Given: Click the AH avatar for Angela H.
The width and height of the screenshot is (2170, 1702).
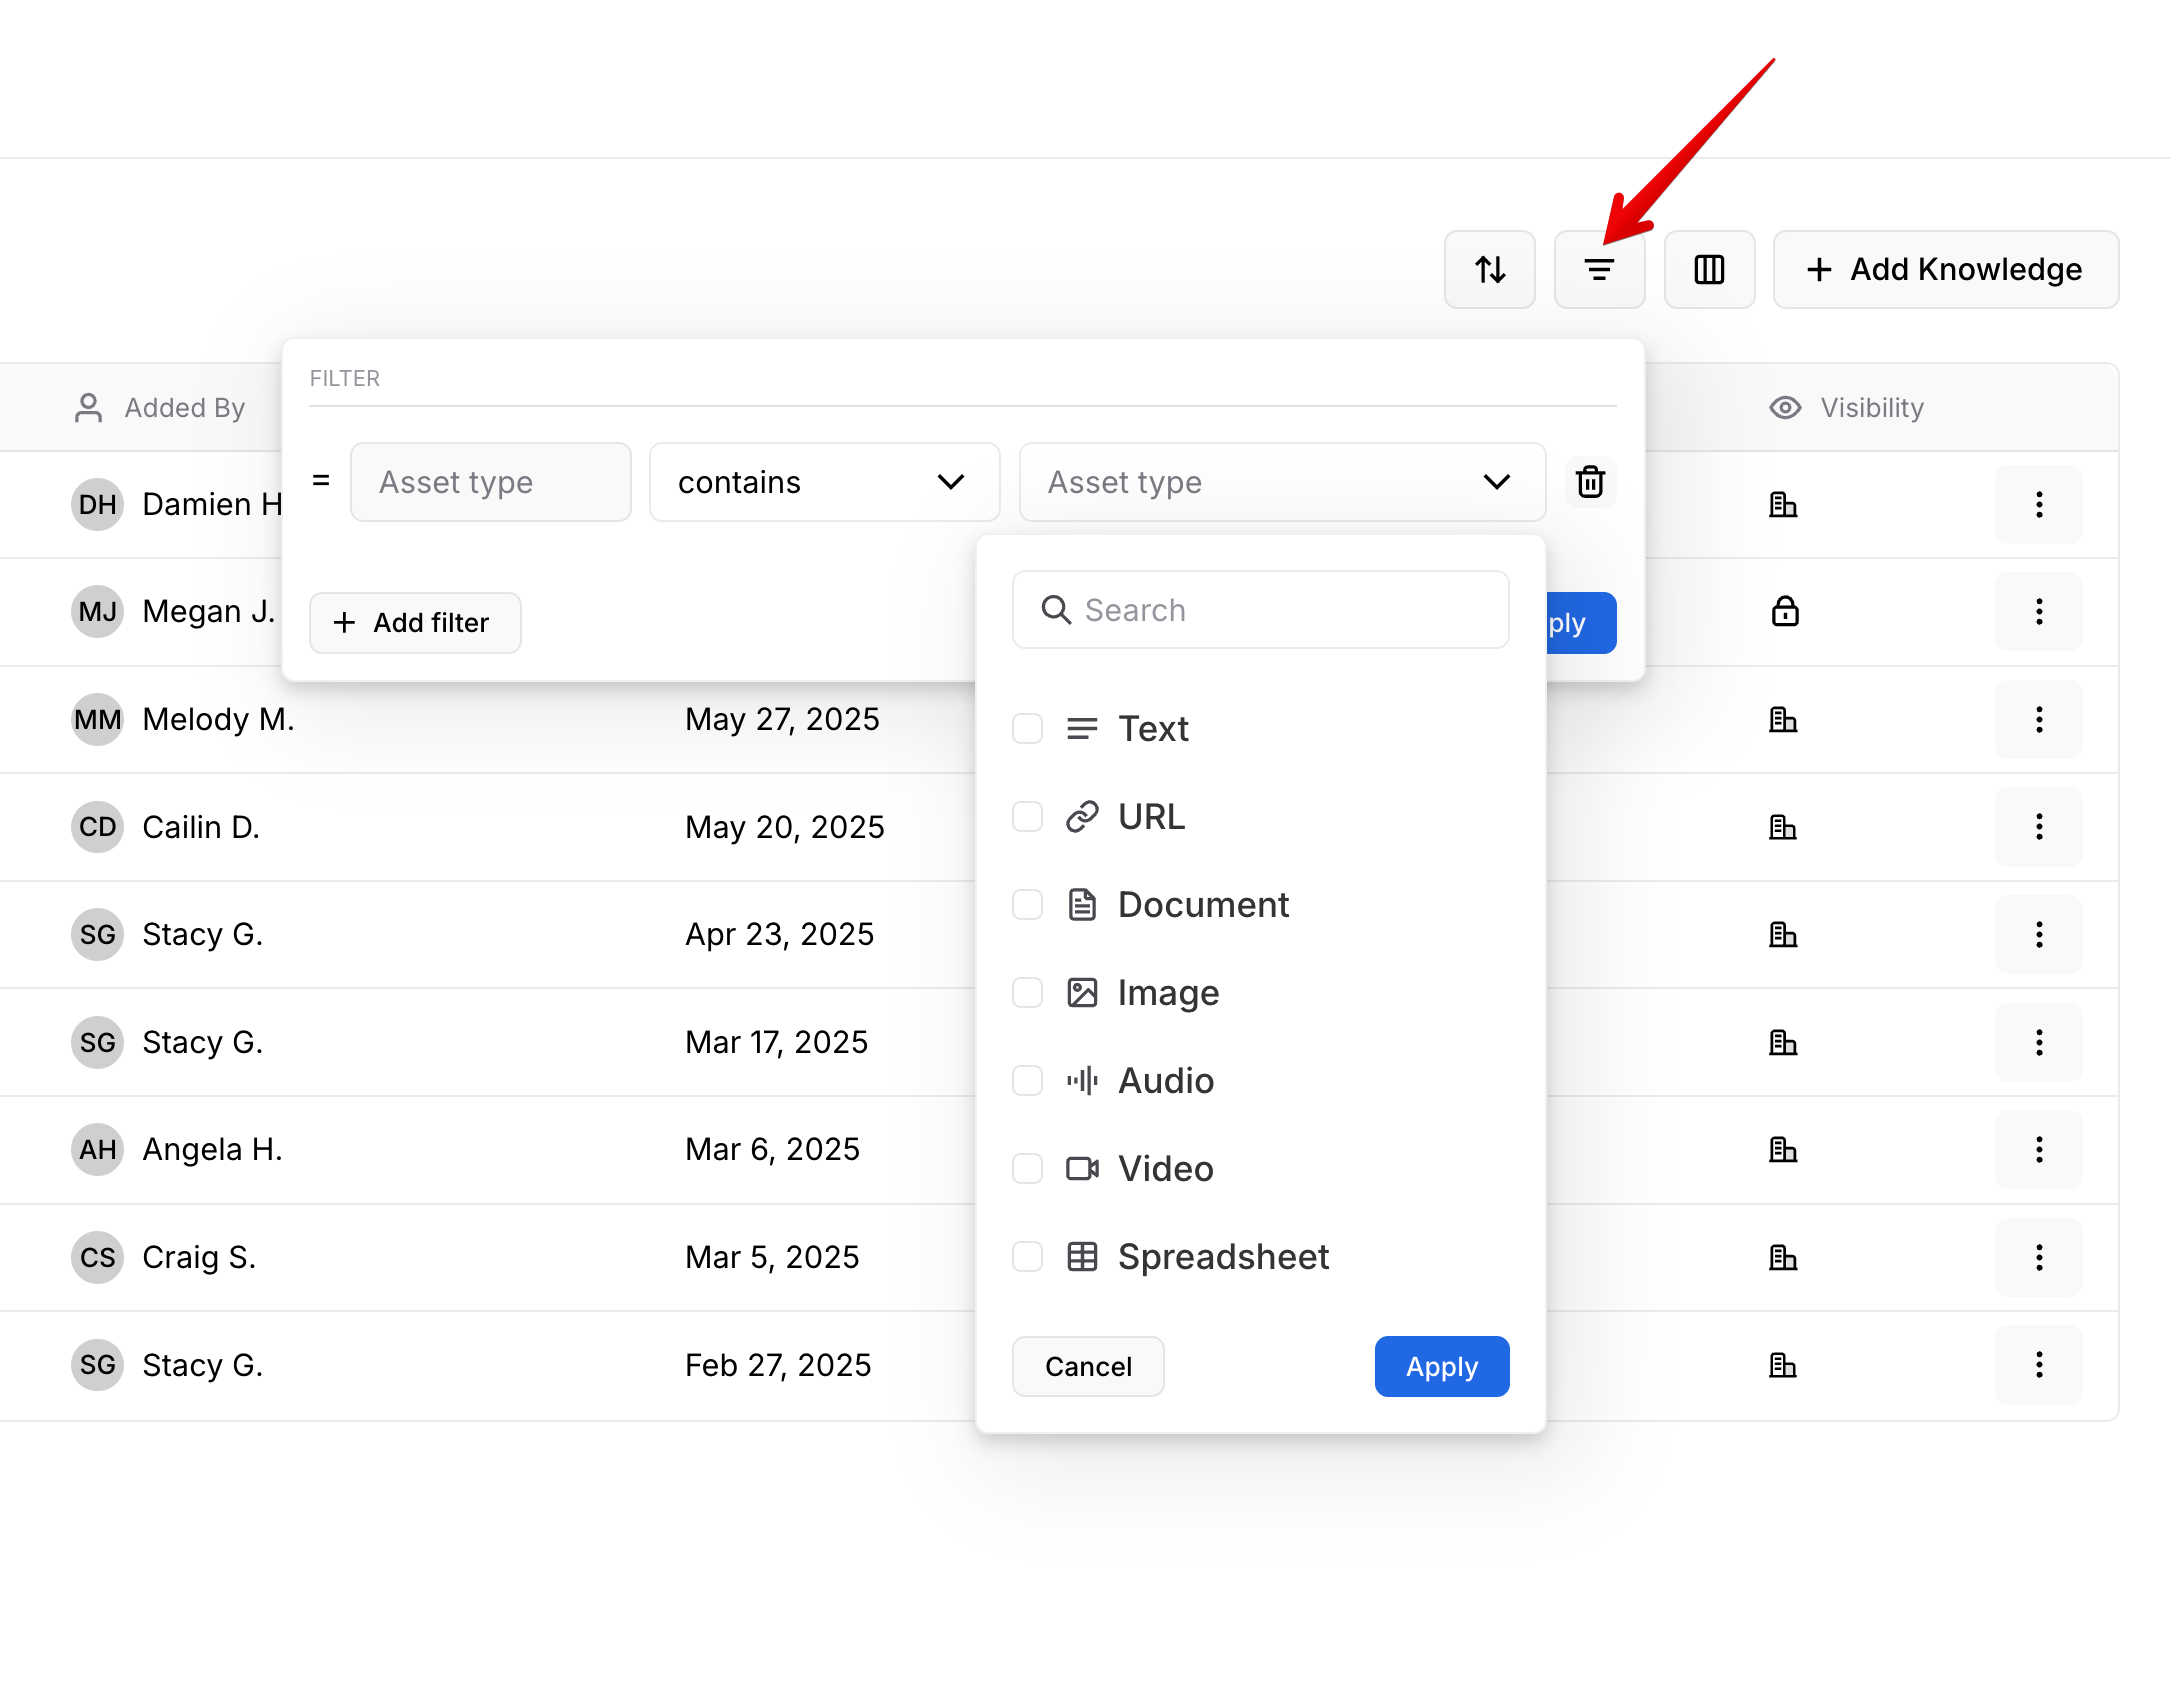Looking at the screenshot, I should pos(97,1149).
